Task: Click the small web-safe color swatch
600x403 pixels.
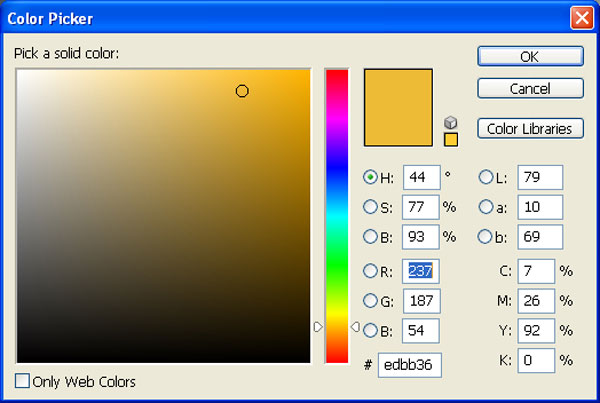Action: click(450, 140)
